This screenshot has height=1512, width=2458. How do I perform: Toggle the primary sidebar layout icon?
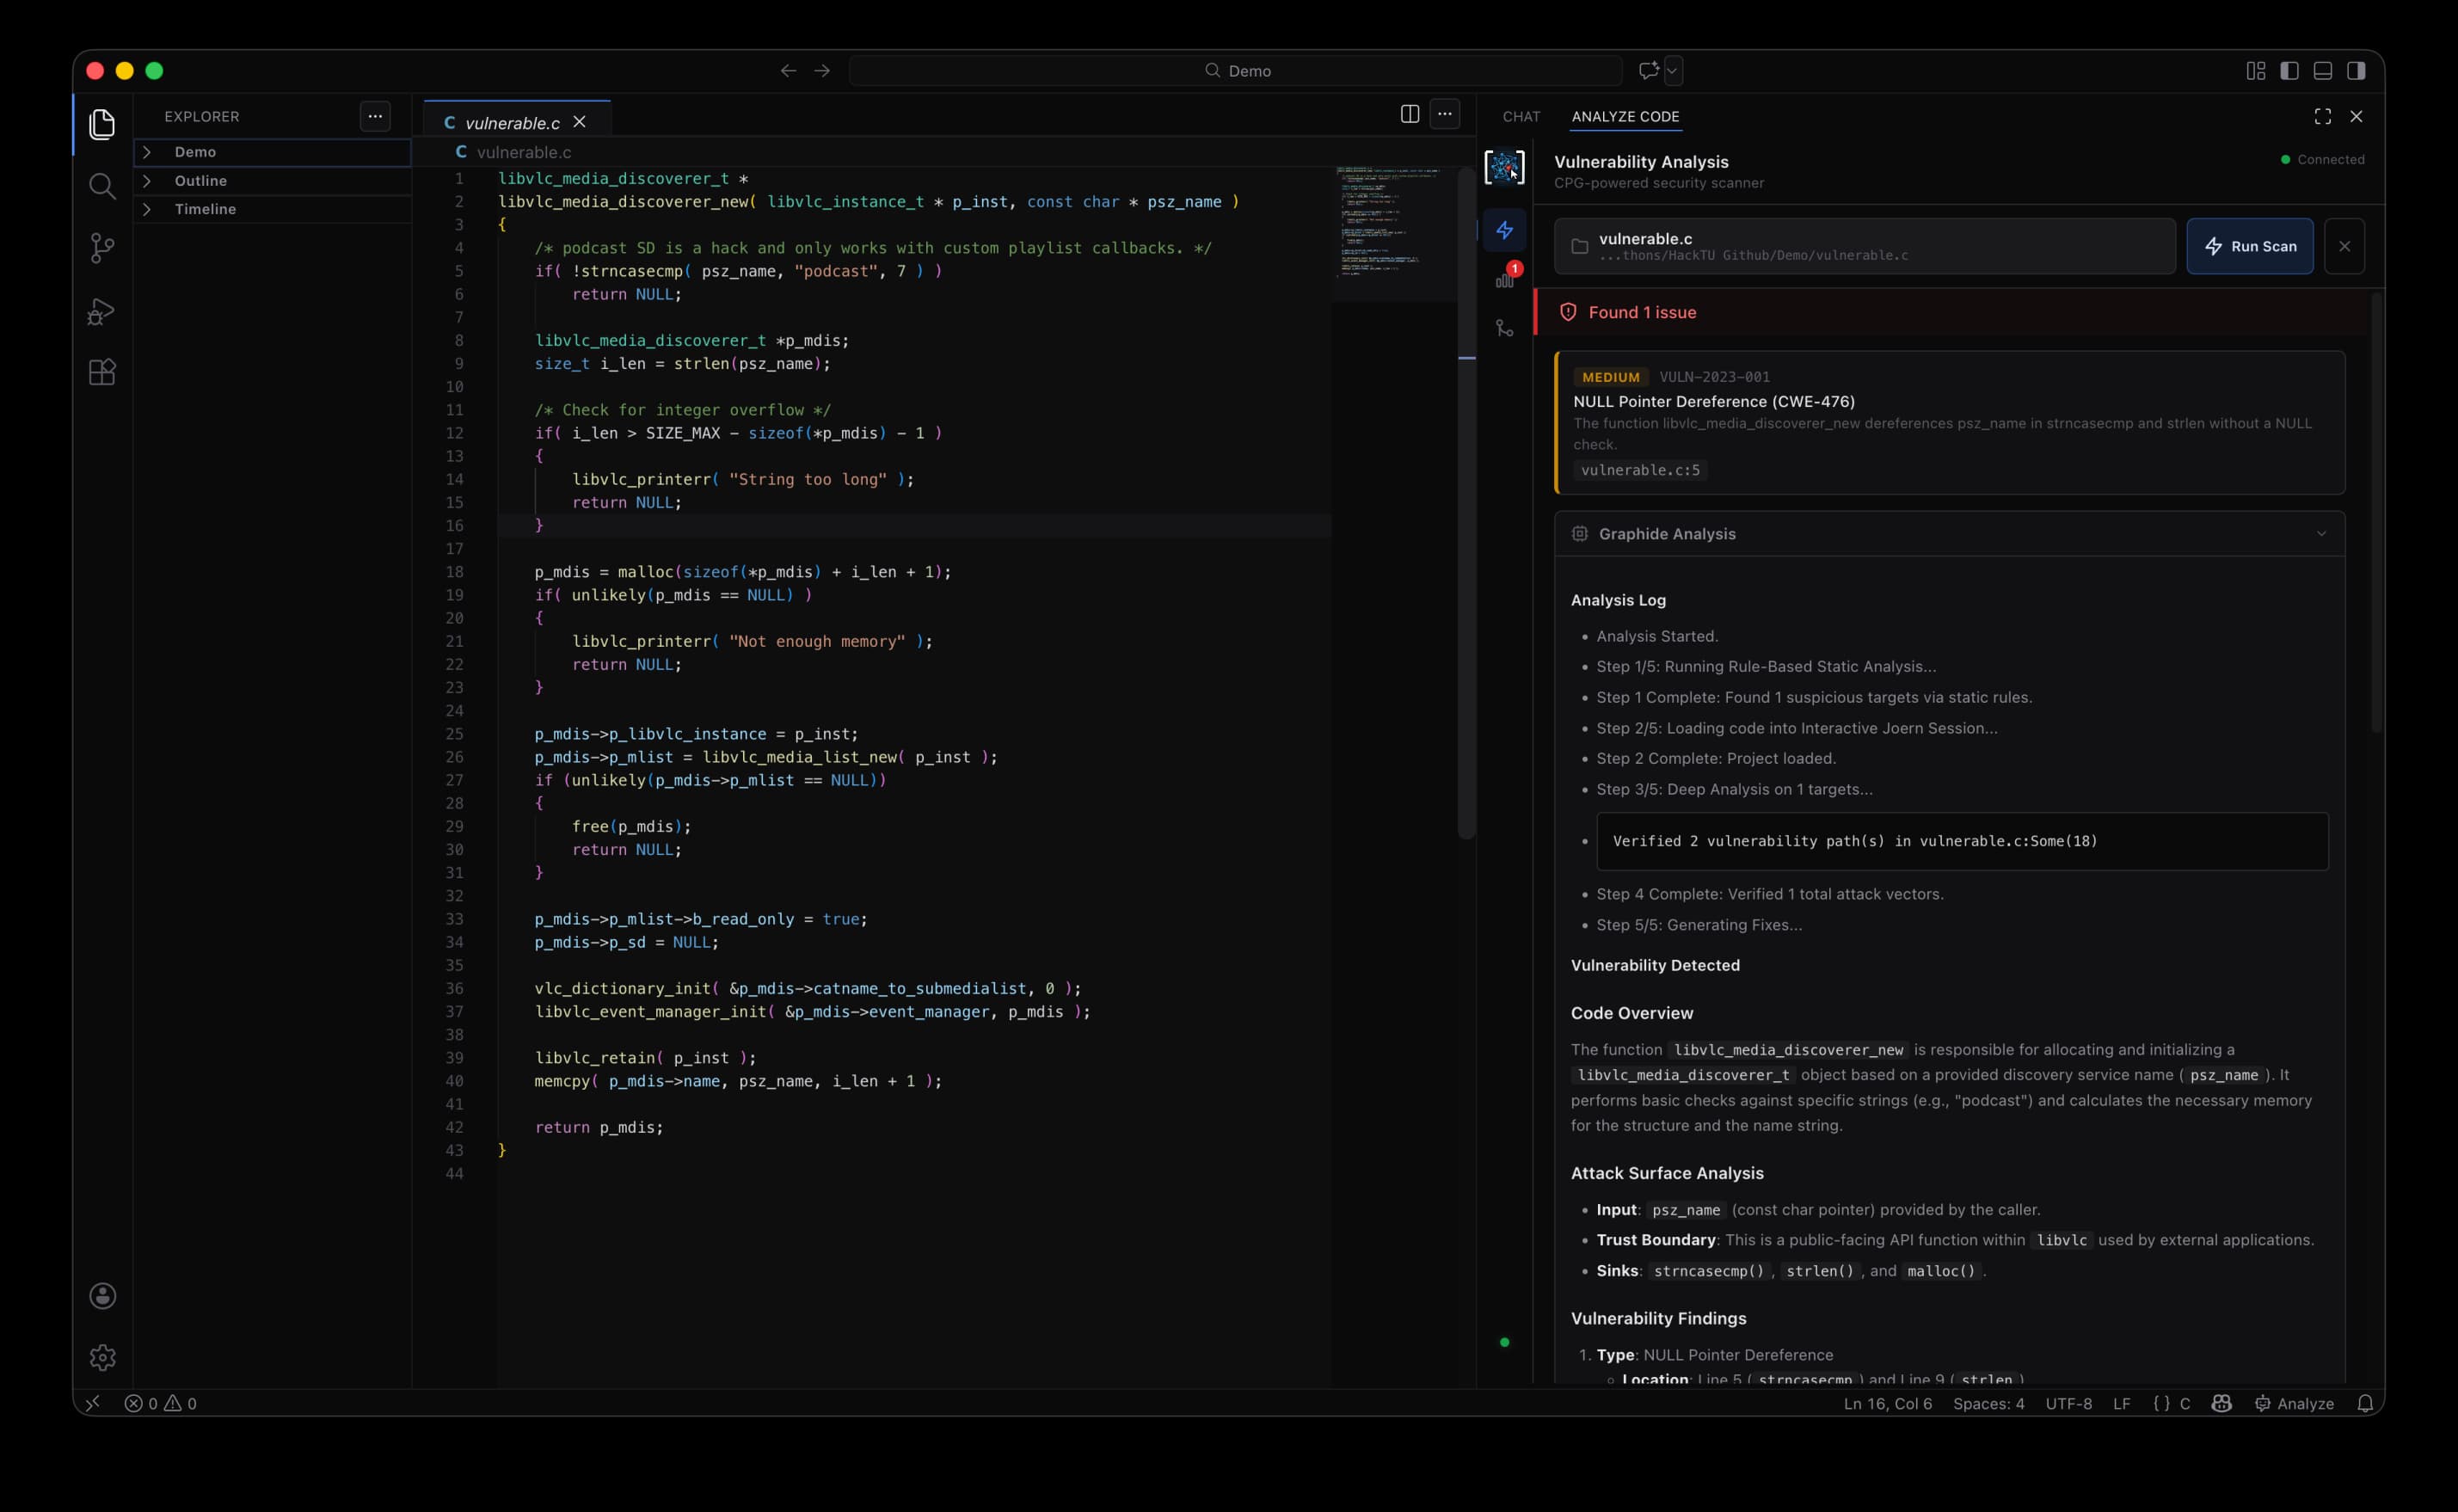(2289, 71)
